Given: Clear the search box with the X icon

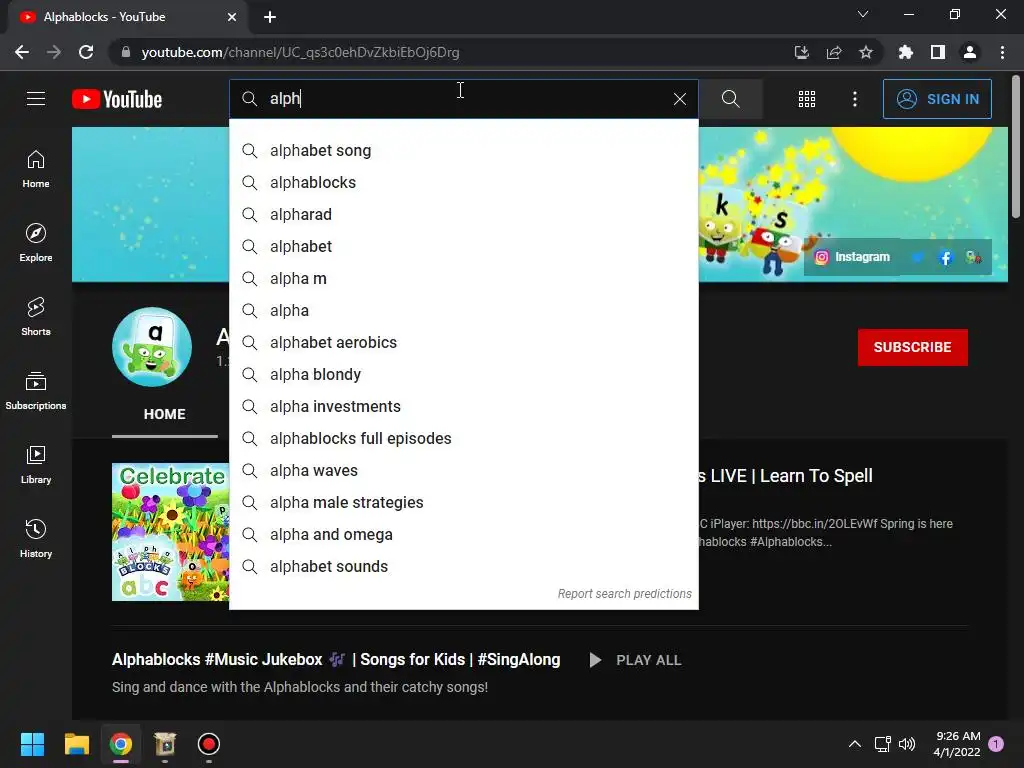Looking at the screenshot, I should 680,99.
